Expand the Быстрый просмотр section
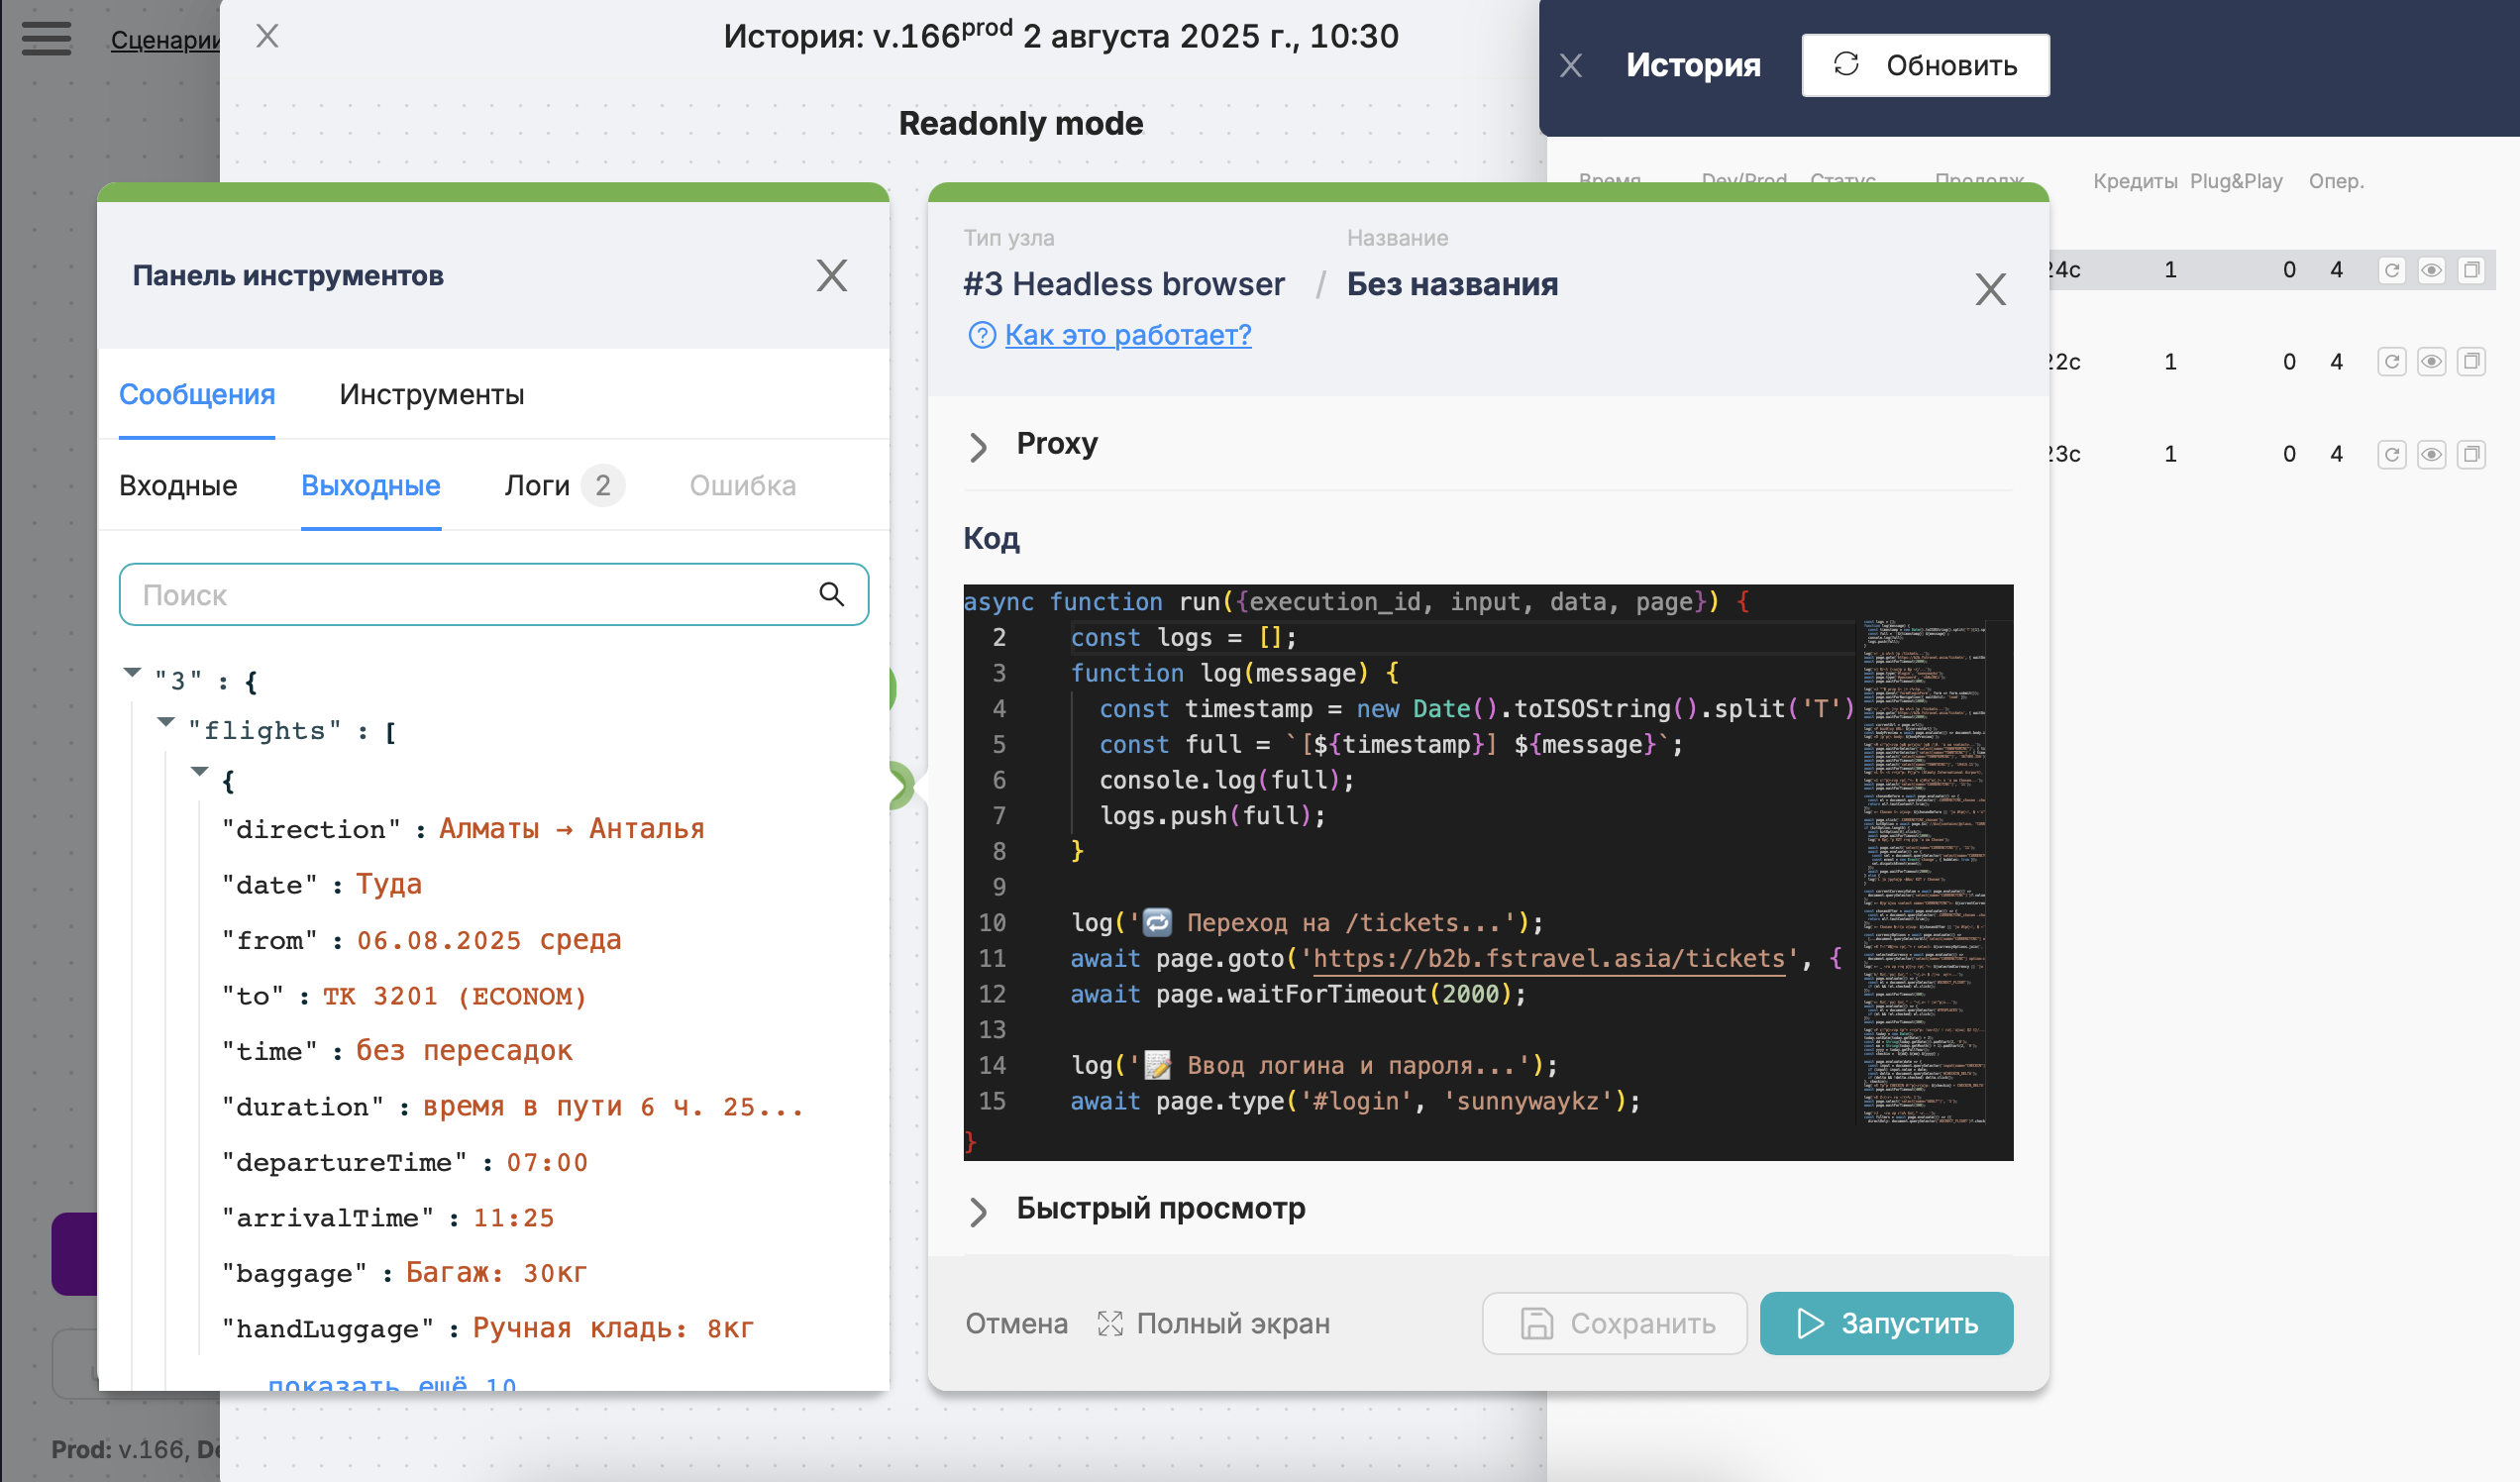Viewport: 2520px width, 1482px height. pos(978,1210)
